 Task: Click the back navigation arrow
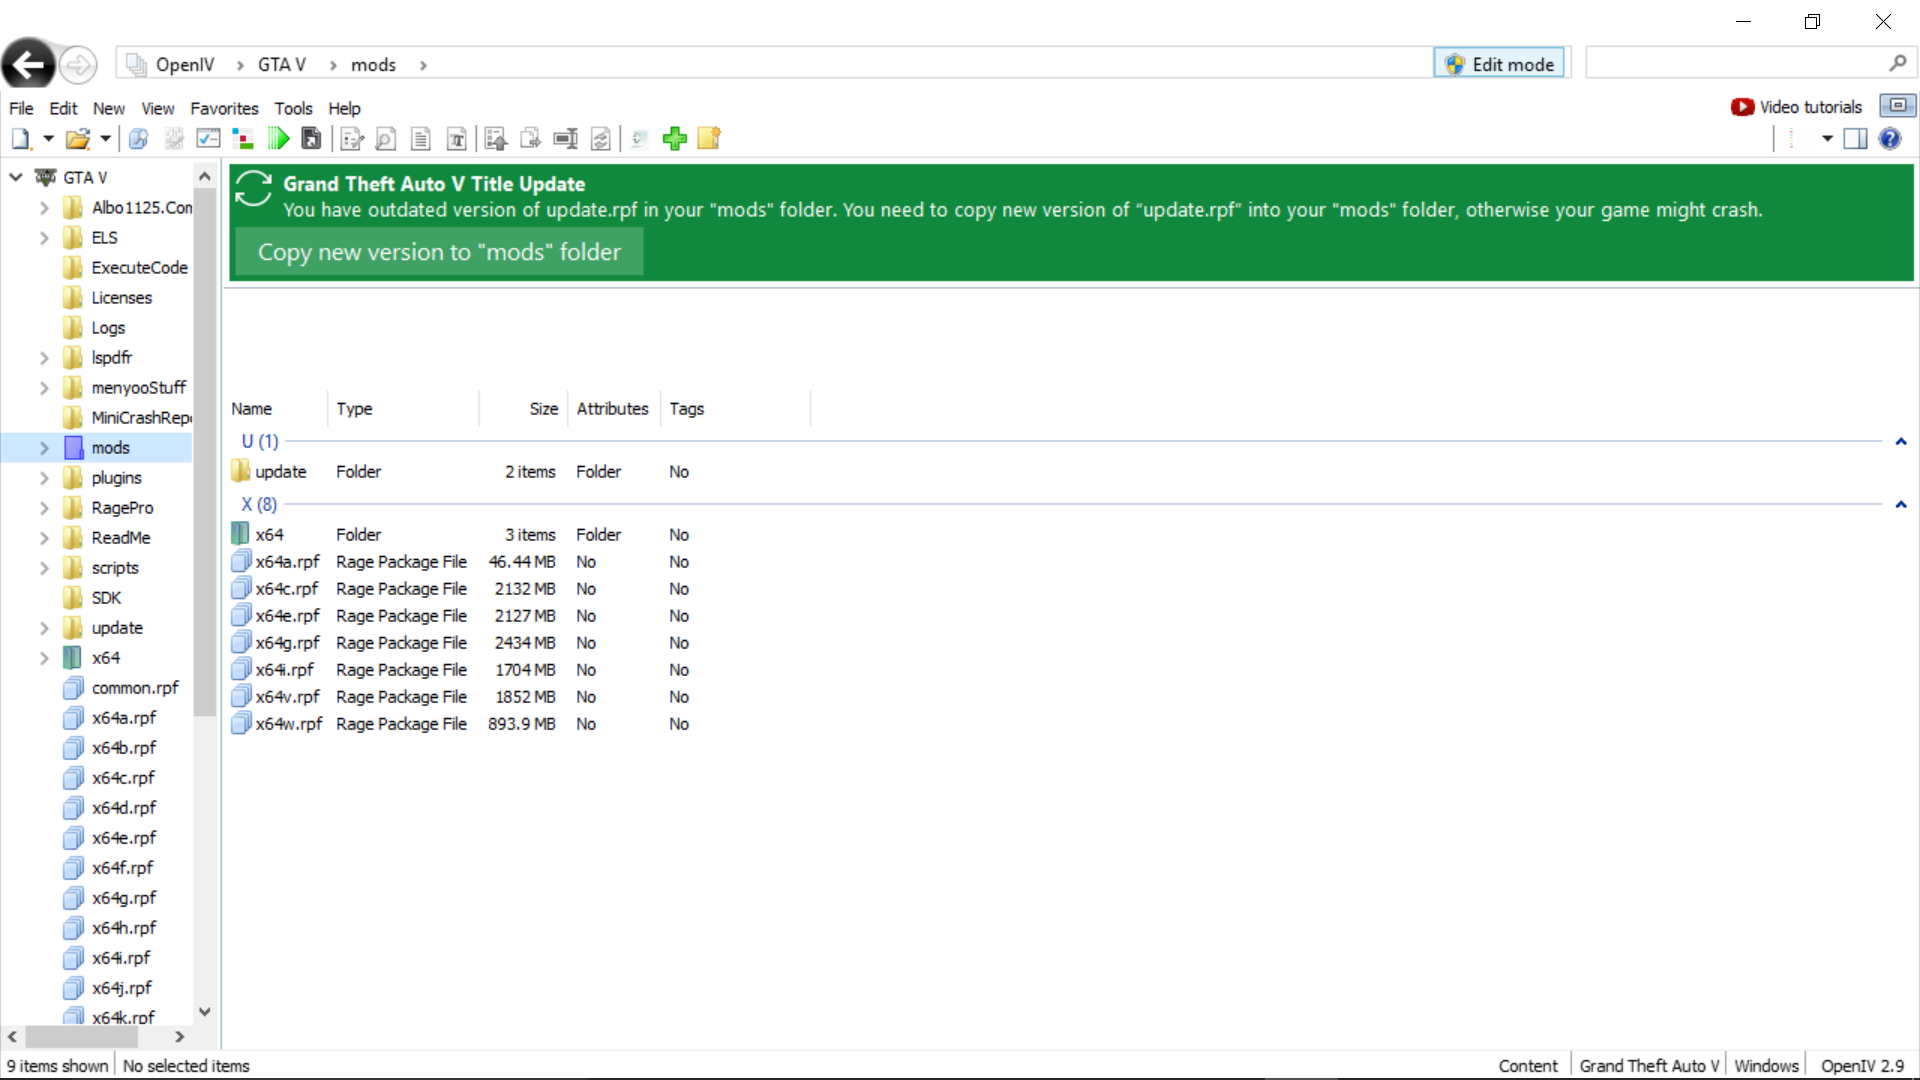tap(29, 65)
